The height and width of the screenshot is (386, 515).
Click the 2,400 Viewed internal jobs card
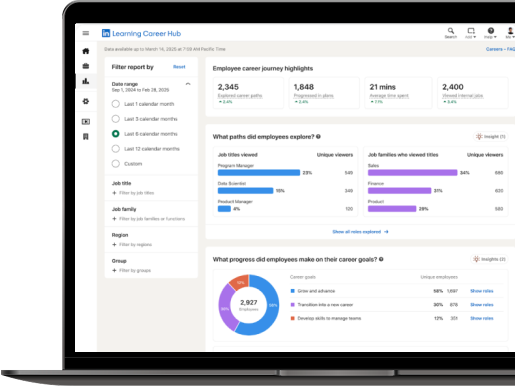click(x=473, y=93)
